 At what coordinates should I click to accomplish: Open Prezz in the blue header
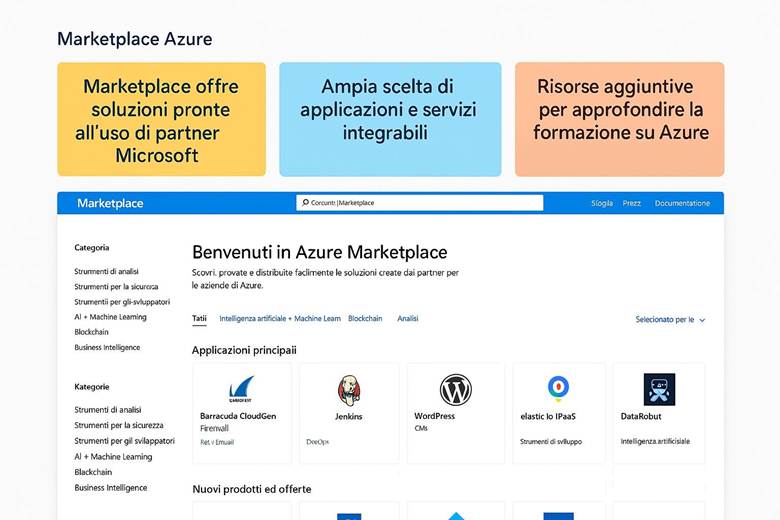tap(632, 203)
